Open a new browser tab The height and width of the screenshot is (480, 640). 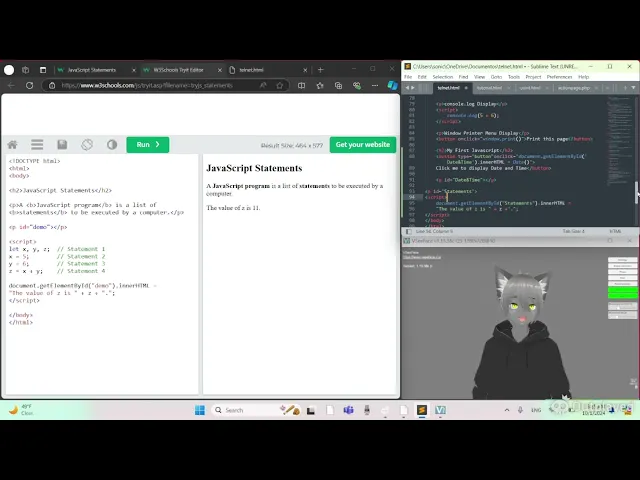[x=320, y=70]
